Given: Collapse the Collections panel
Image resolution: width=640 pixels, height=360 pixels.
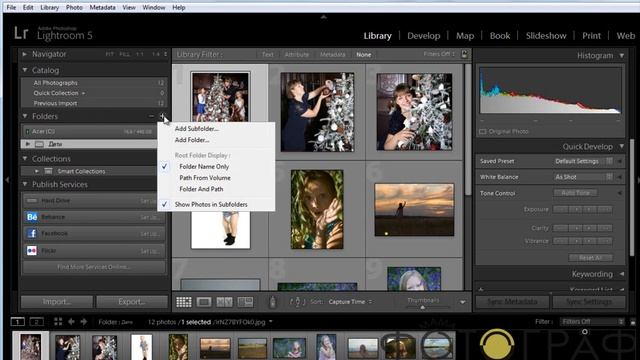Looking at the screenshot, I should [x=25, y=158].
